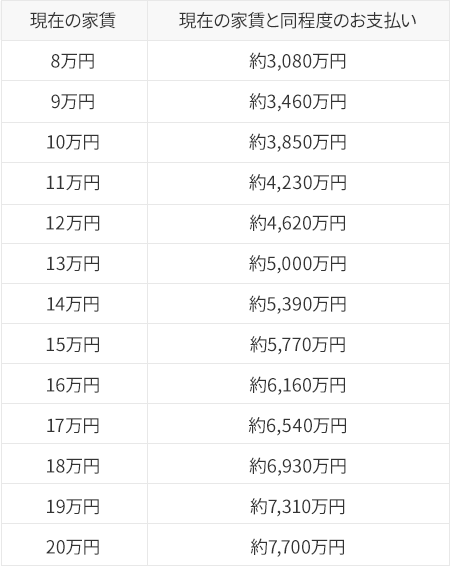Click the 18万円 rent cell

click(73, 465)
